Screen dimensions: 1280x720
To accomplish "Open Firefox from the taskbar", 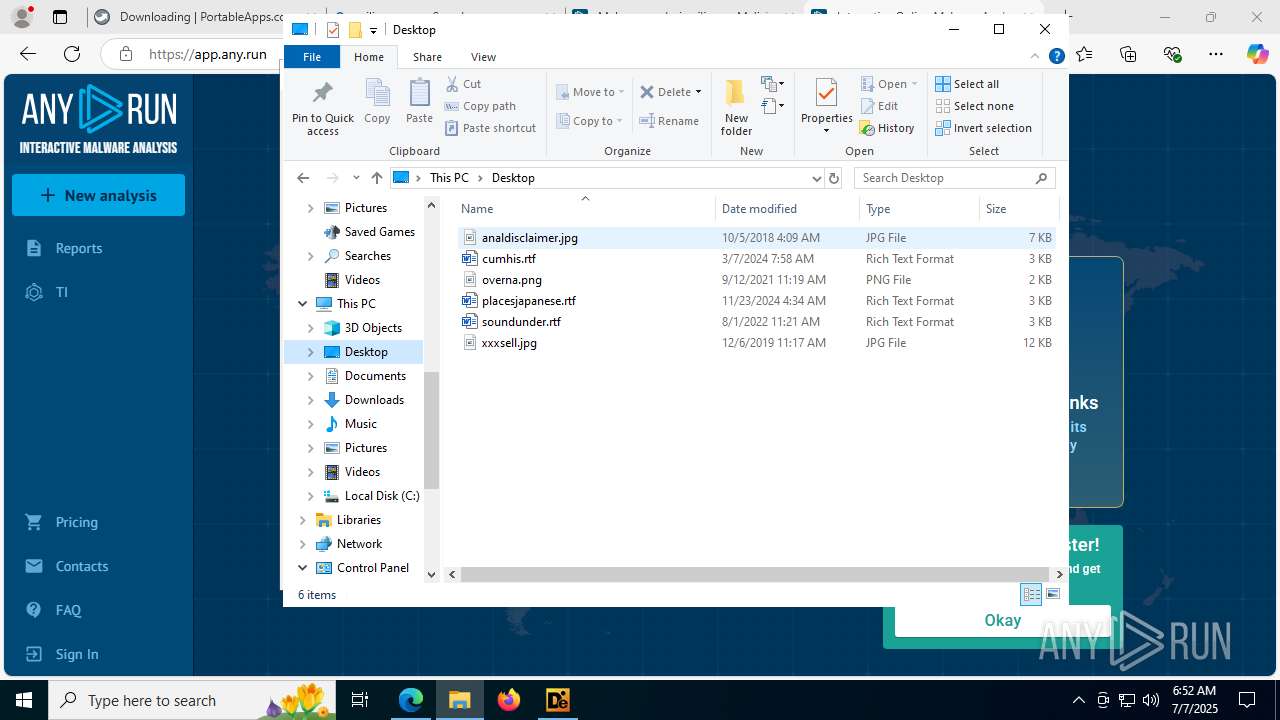I will pos(509,700).
